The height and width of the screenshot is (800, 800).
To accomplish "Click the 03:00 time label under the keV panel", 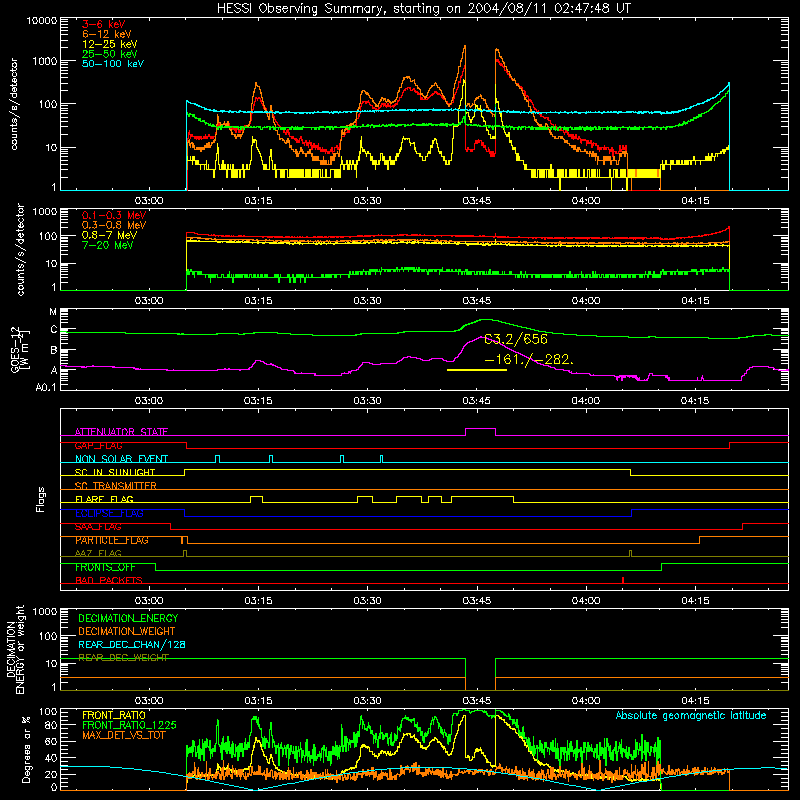I will 149,201.
